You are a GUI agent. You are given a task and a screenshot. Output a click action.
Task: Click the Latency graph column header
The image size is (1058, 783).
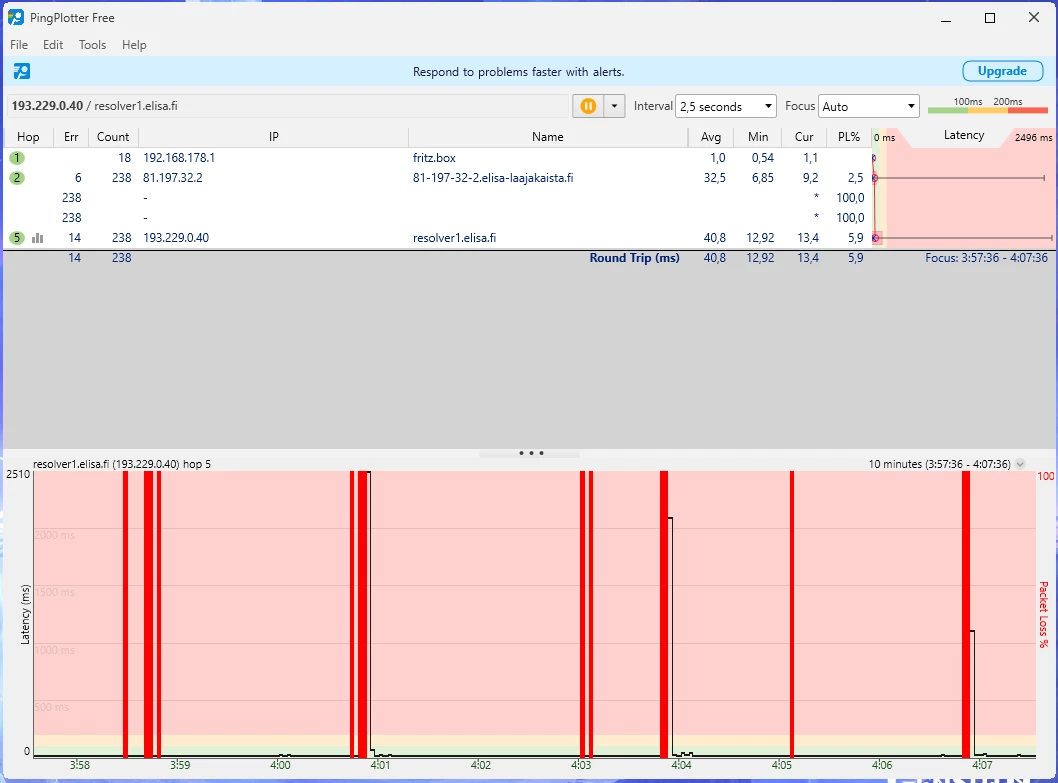point(964,135)
